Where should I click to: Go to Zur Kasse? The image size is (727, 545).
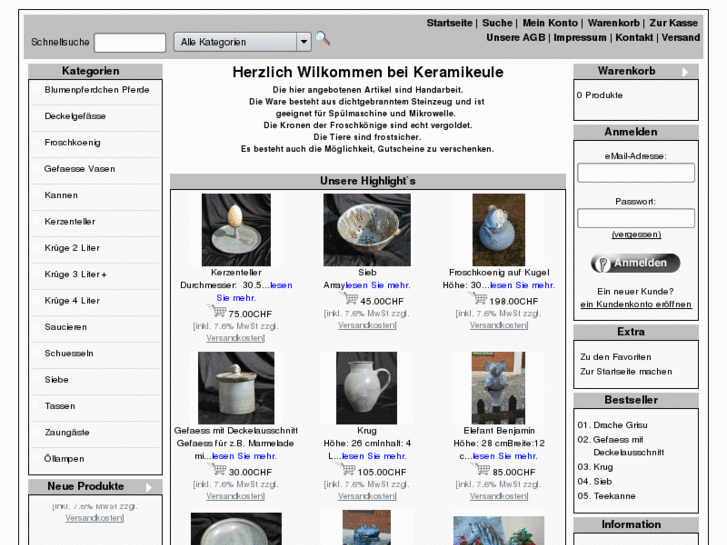[x=673, y=23]
